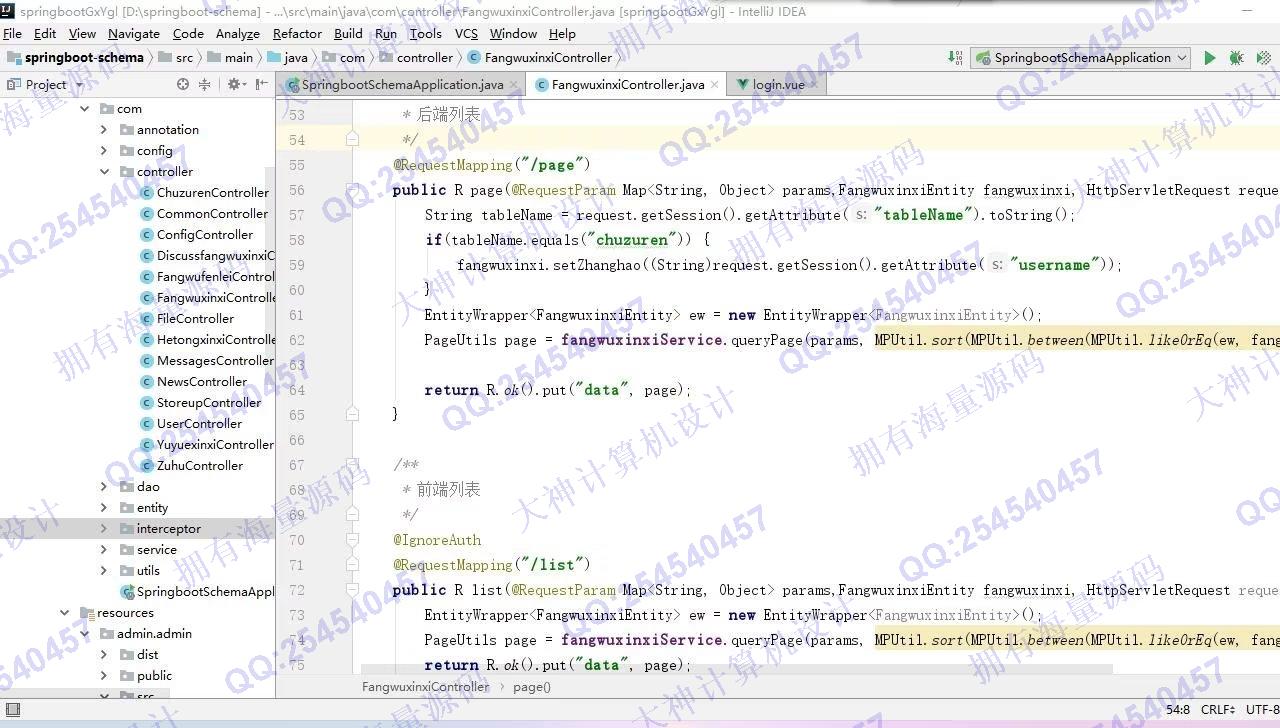The height and width of the screenshot is (728, 1280).
Task: Open the Edit menu
Action: pyautogui.click(x=45, y=33)
